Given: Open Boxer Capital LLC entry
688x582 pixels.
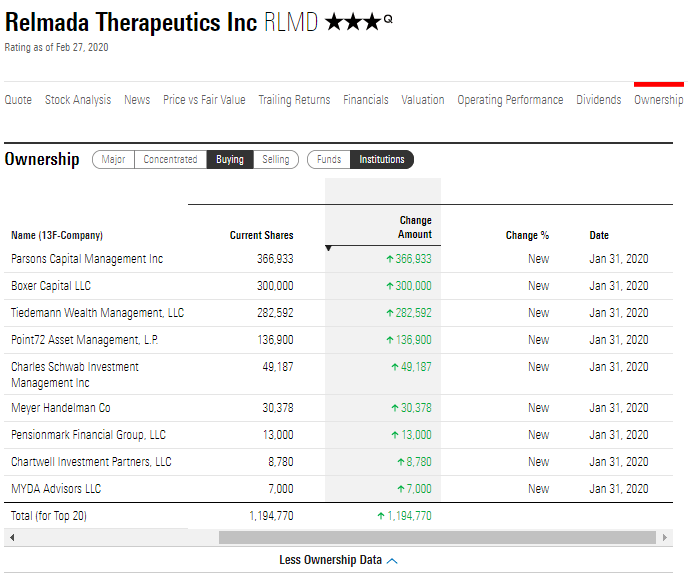Looking at the screenshot, I should coord(51,286).
